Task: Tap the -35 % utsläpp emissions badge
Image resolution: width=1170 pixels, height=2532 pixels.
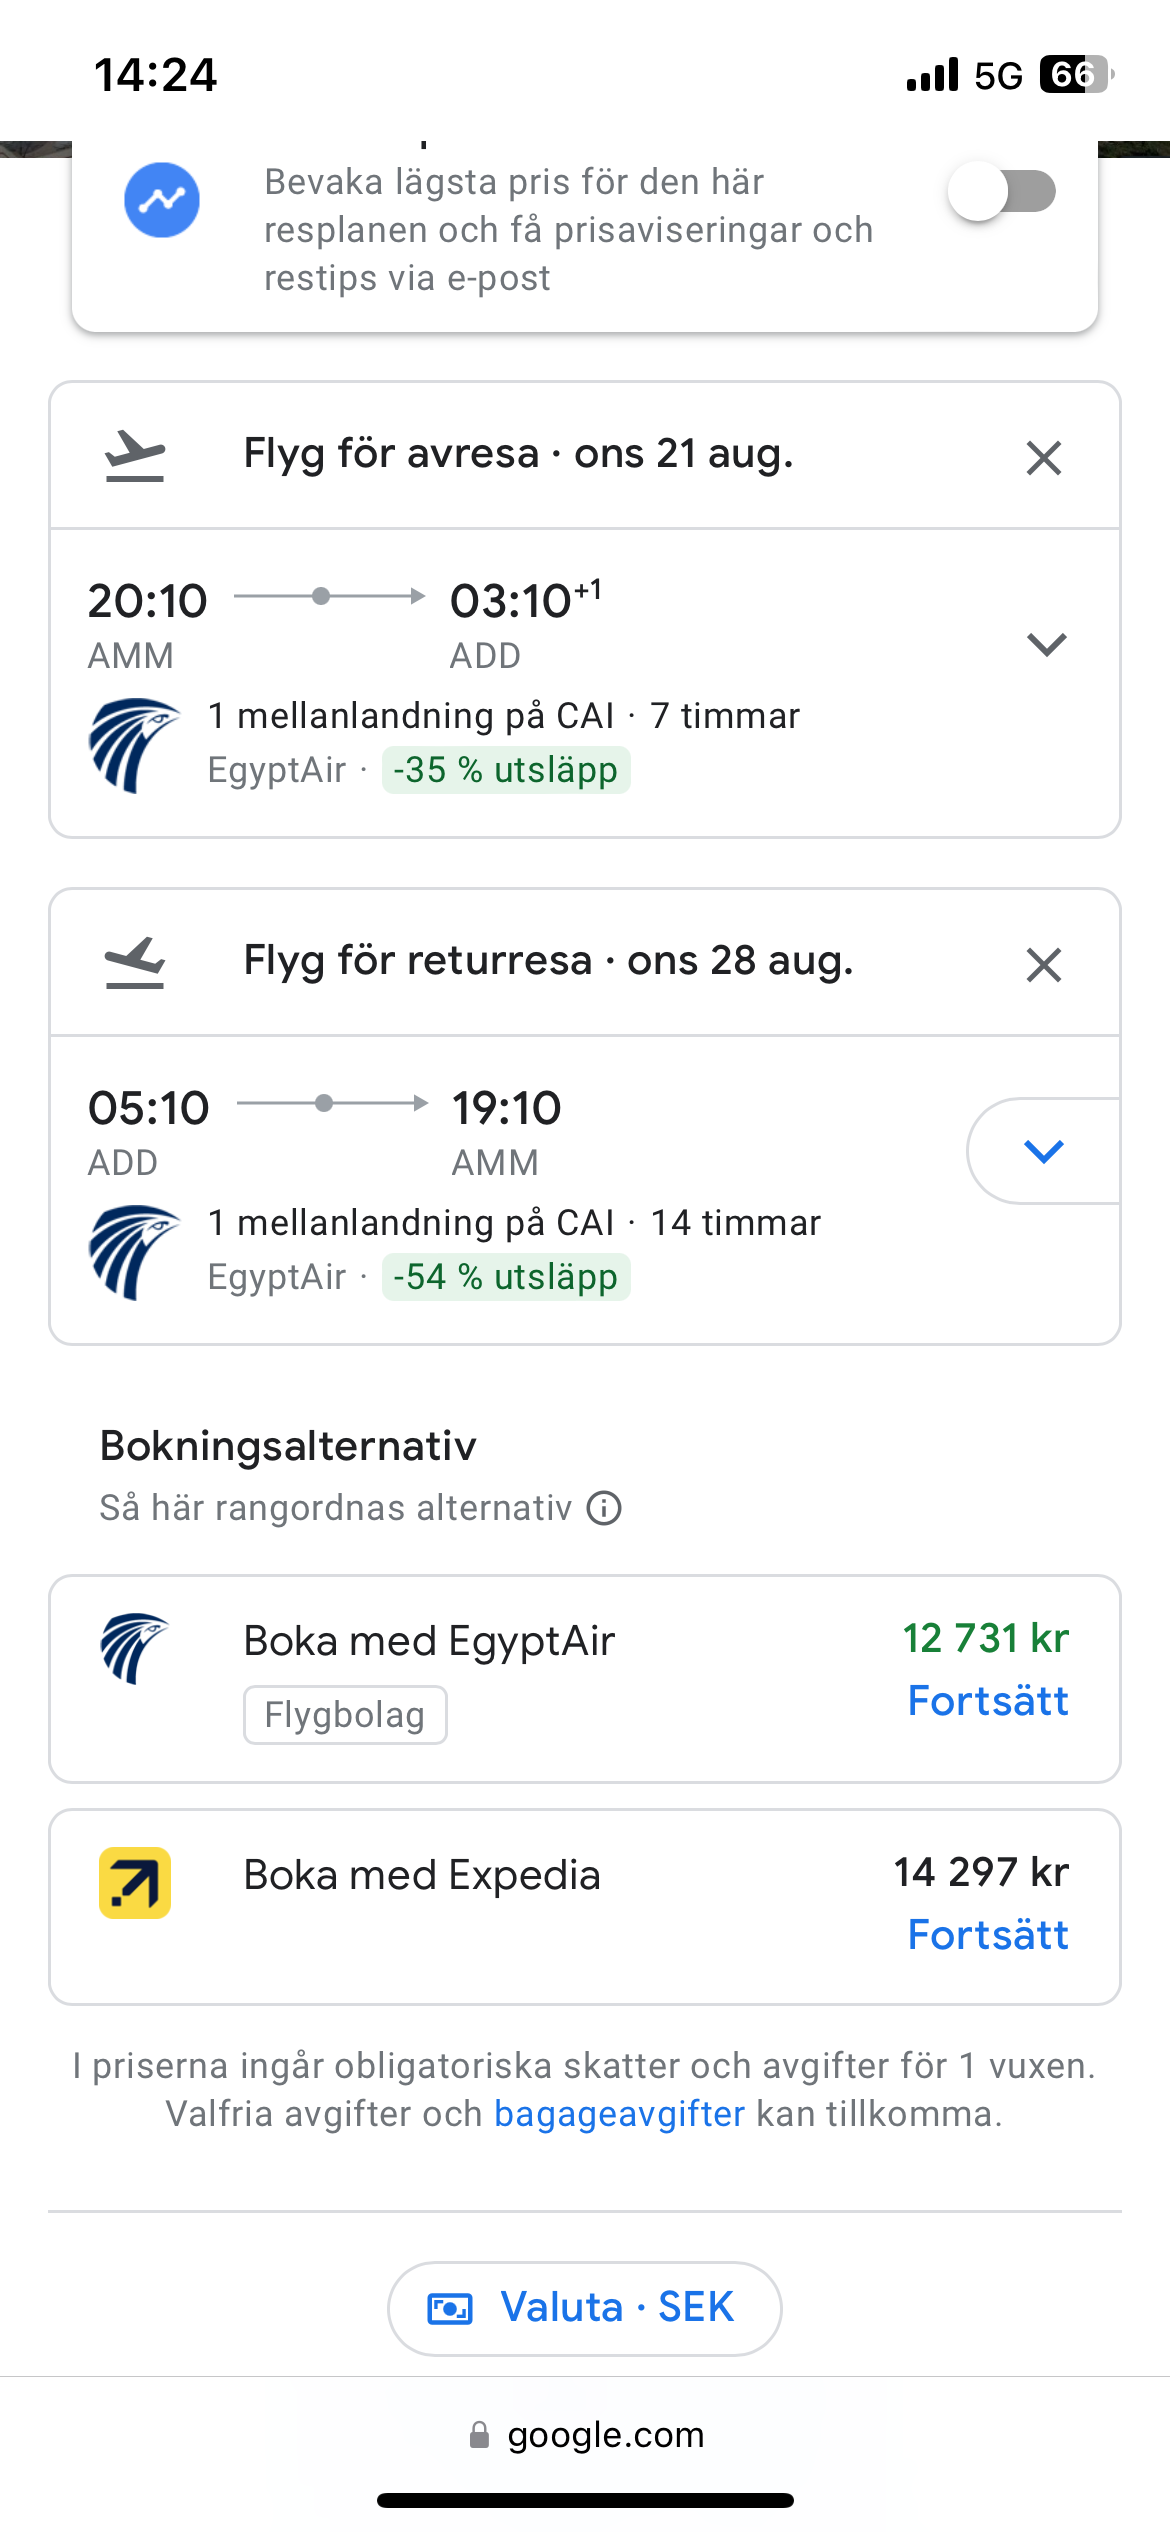Action: (x=506, y=771)
